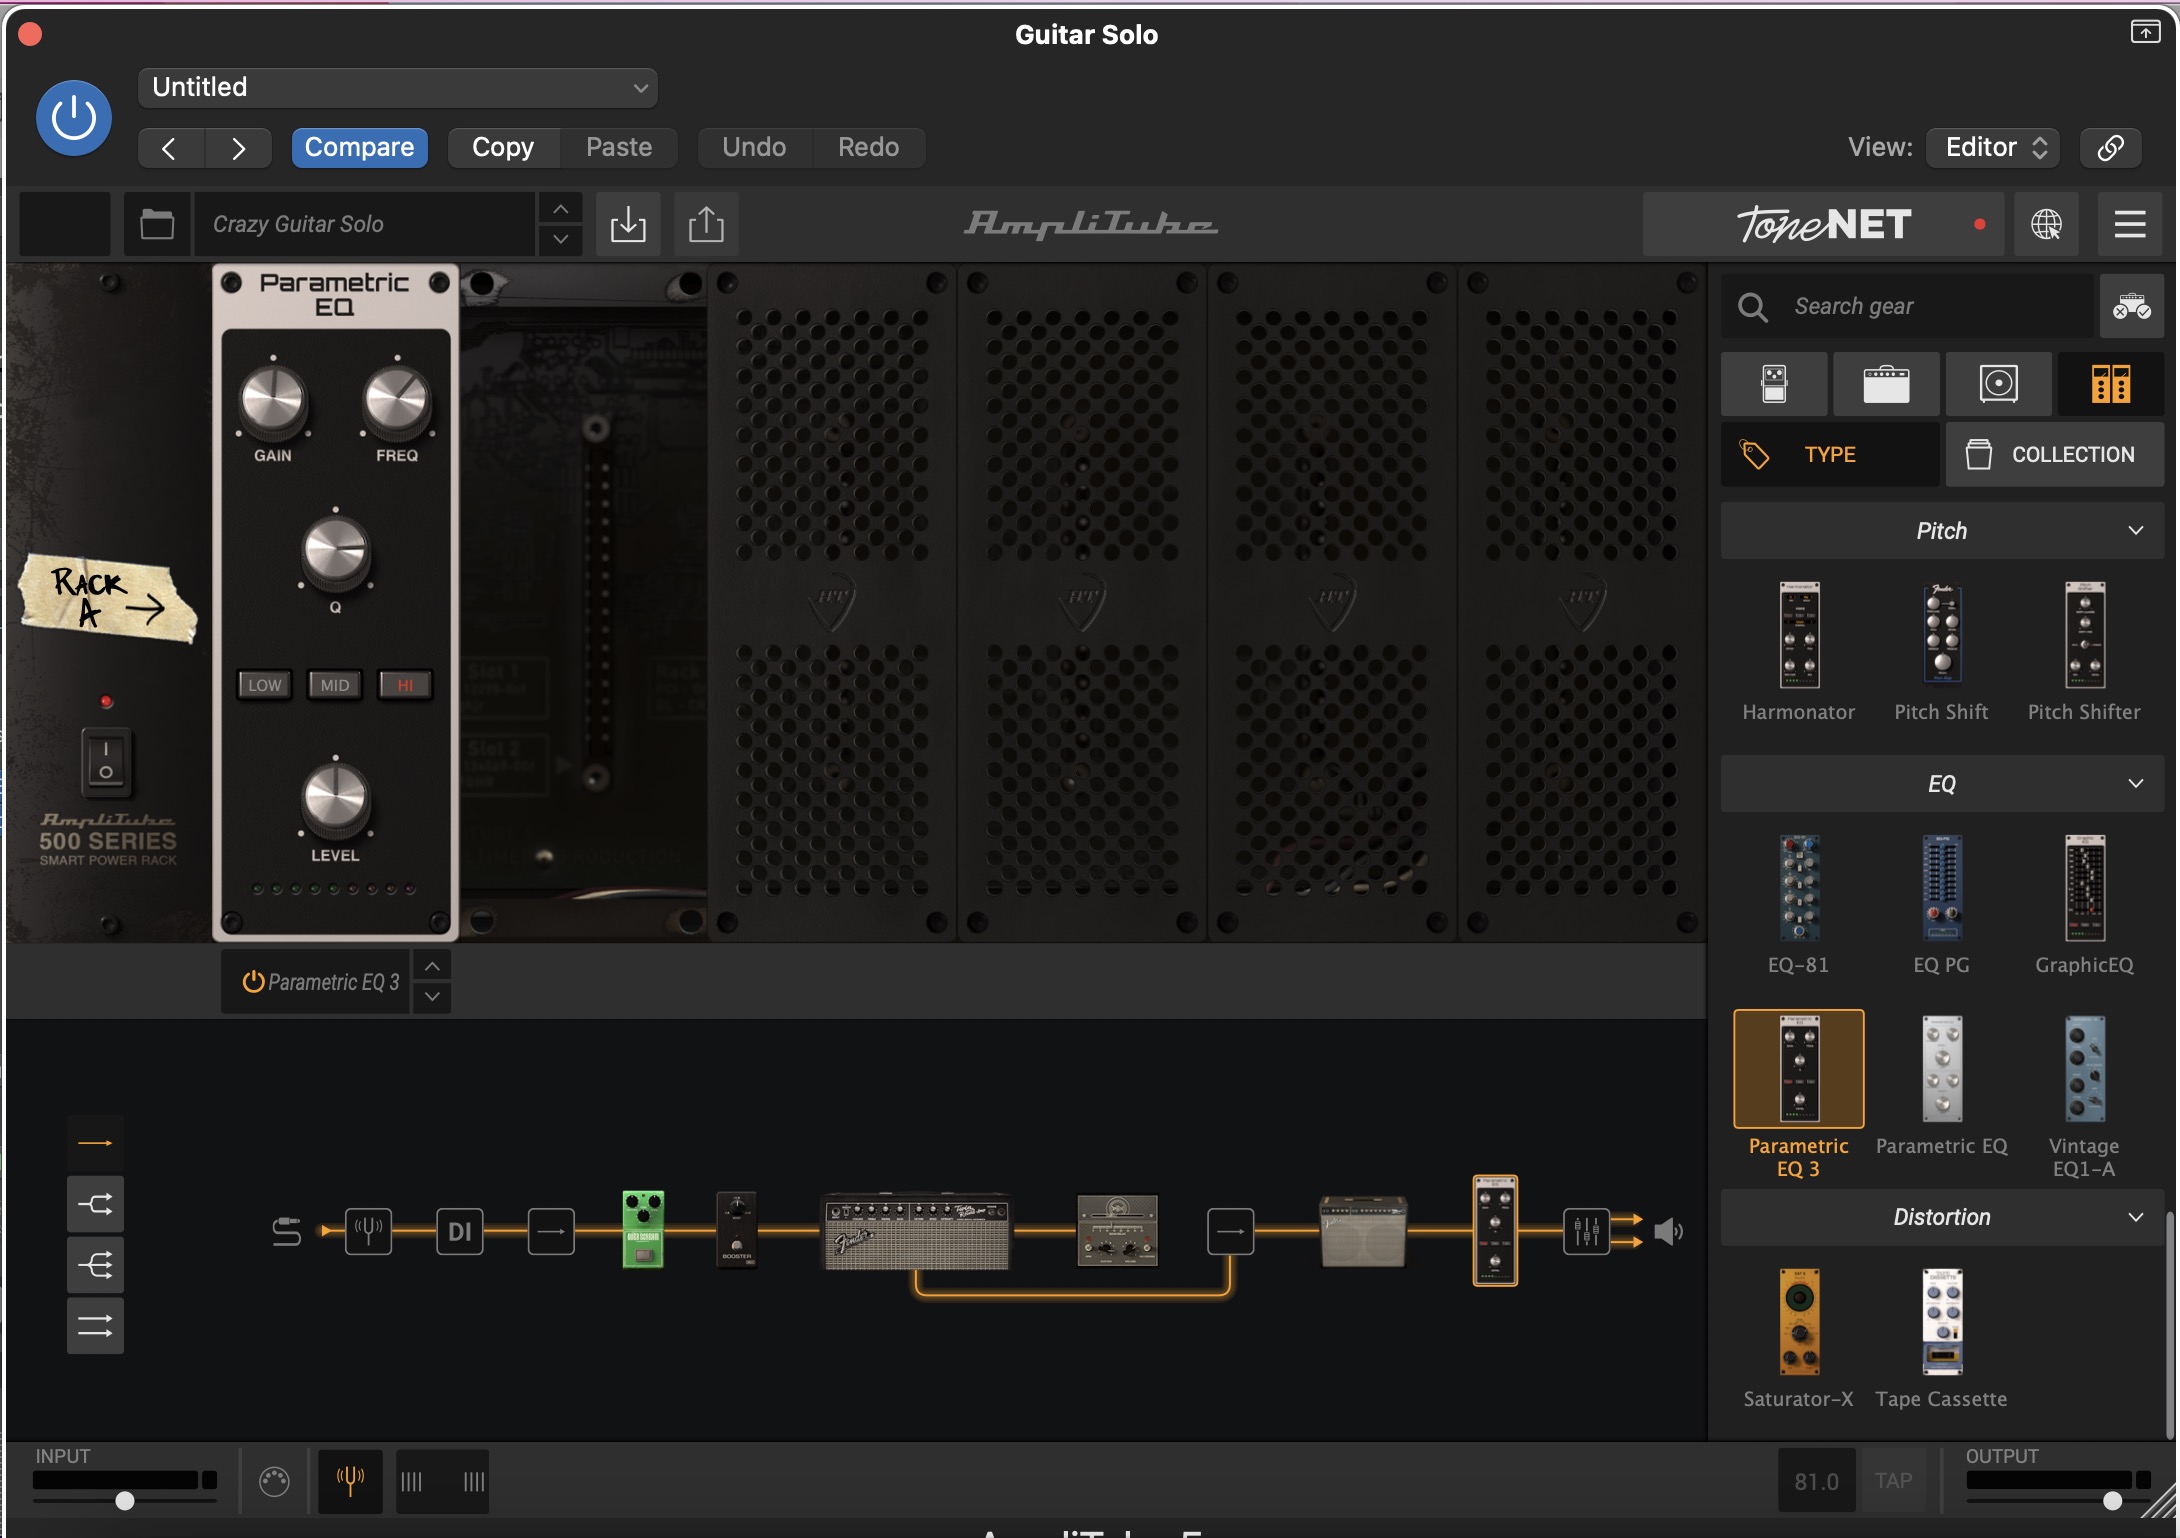Click the Paste button

[x=619, y=147]
